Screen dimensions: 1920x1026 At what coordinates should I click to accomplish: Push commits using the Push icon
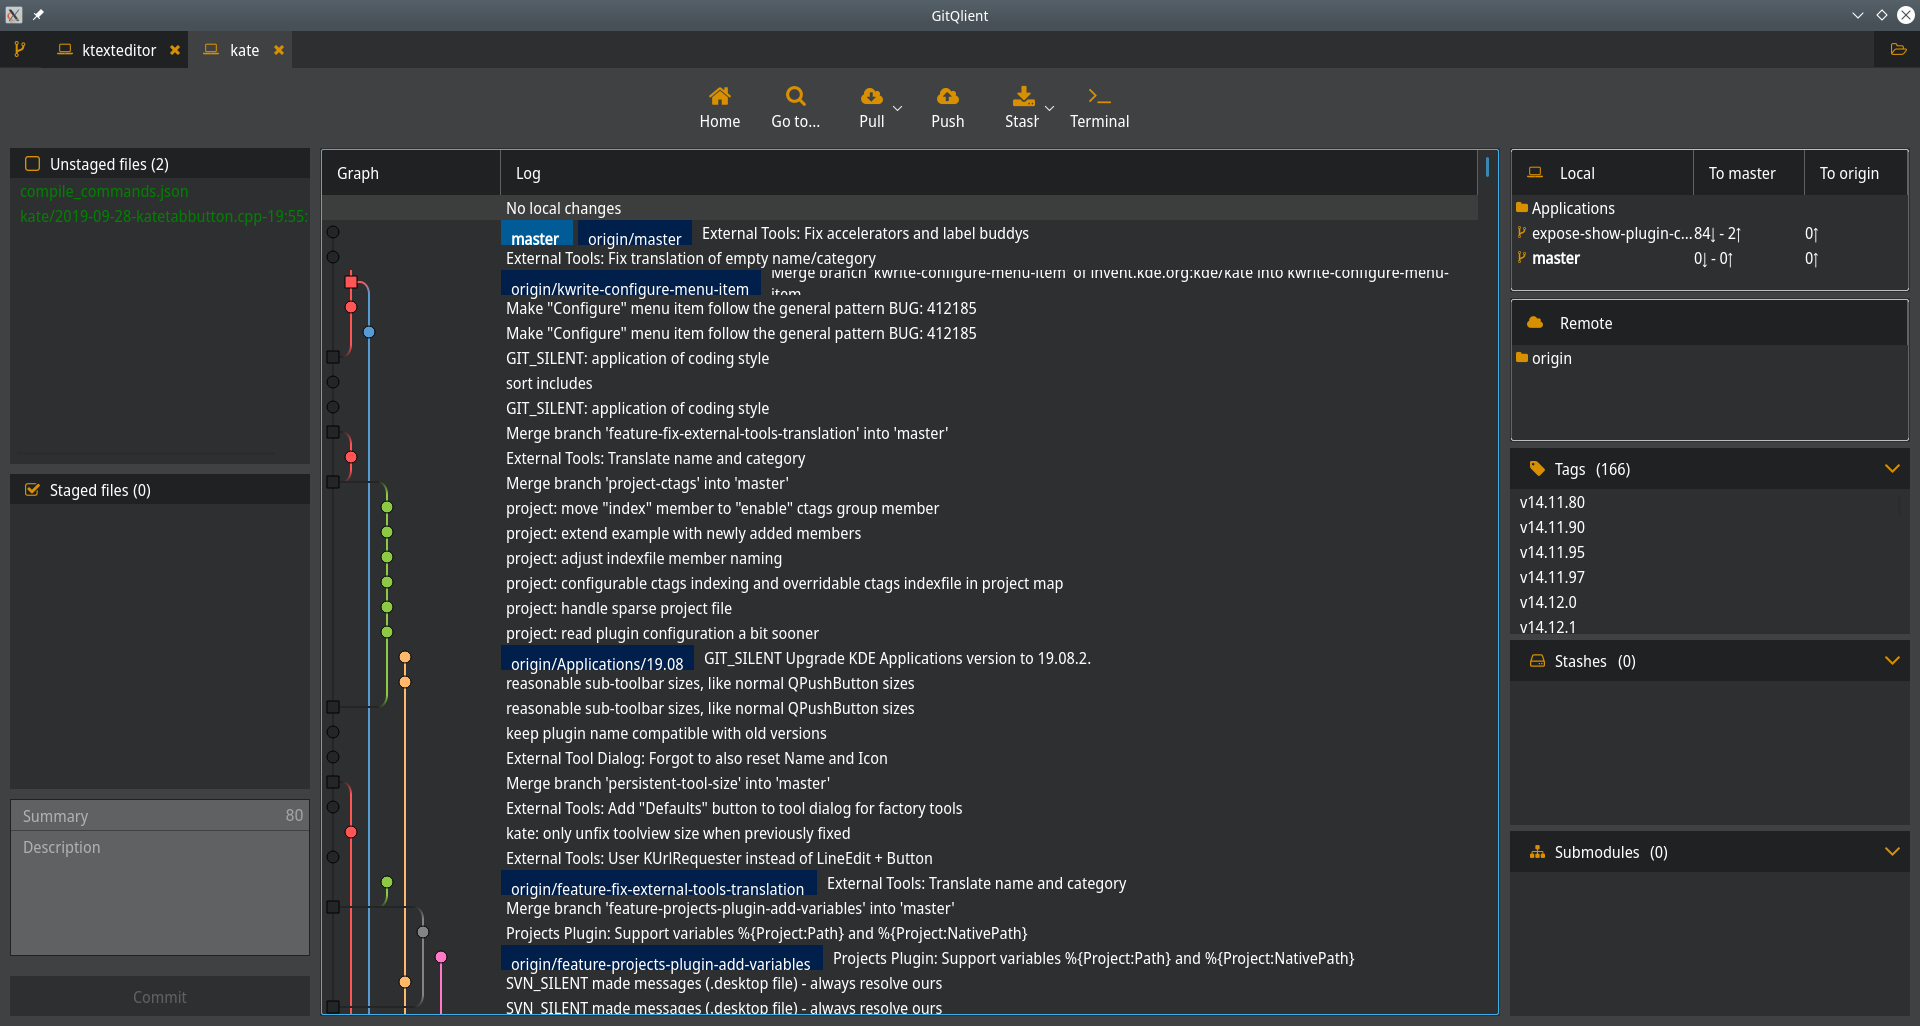point(947,96)
